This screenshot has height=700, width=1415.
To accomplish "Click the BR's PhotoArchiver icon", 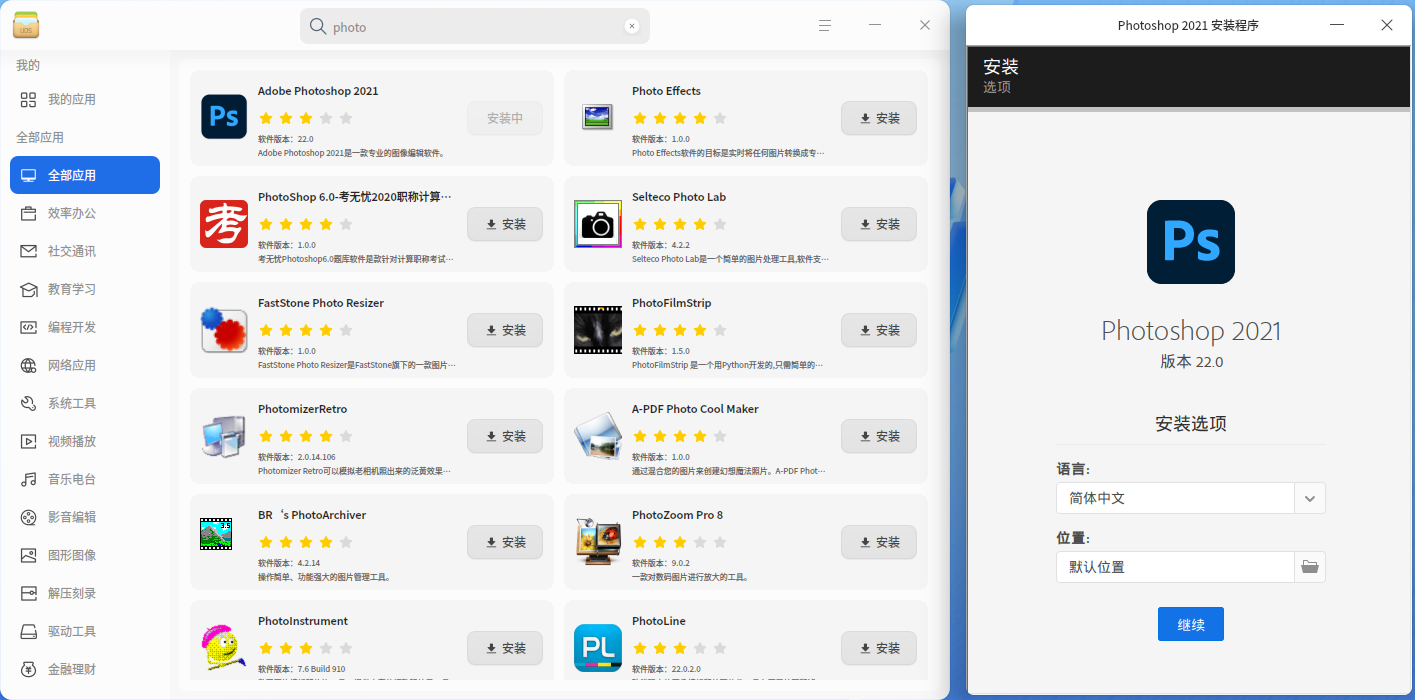I will (216, 534).
